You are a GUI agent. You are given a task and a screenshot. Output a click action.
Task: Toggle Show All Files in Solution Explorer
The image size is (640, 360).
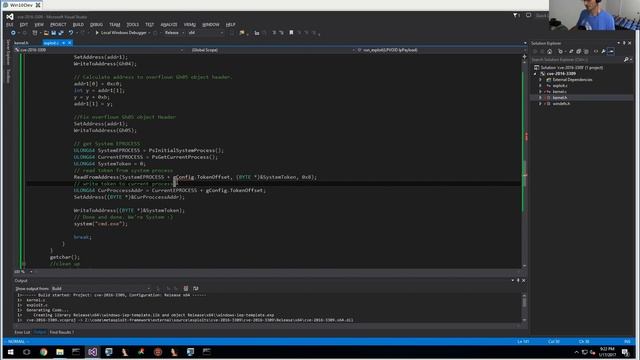click(x=587, y=51)
